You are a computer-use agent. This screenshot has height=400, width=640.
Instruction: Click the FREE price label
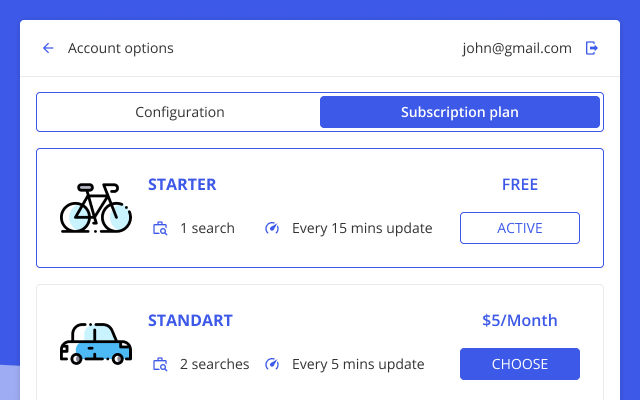pos(520,185)
